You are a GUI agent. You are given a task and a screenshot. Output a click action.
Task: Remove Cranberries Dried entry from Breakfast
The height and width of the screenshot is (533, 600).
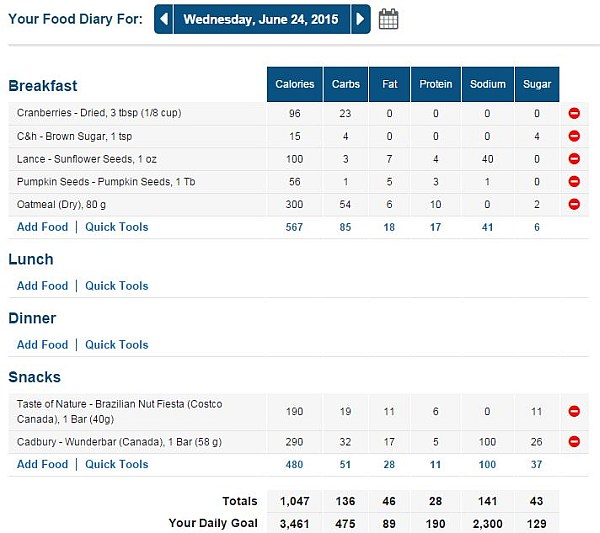574,114
